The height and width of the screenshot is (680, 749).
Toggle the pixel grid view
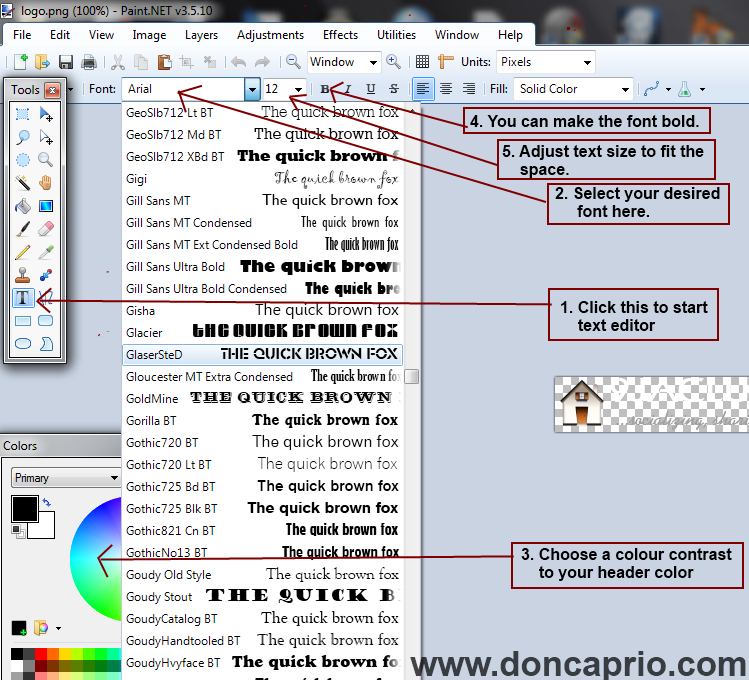[x=422, y=62]
